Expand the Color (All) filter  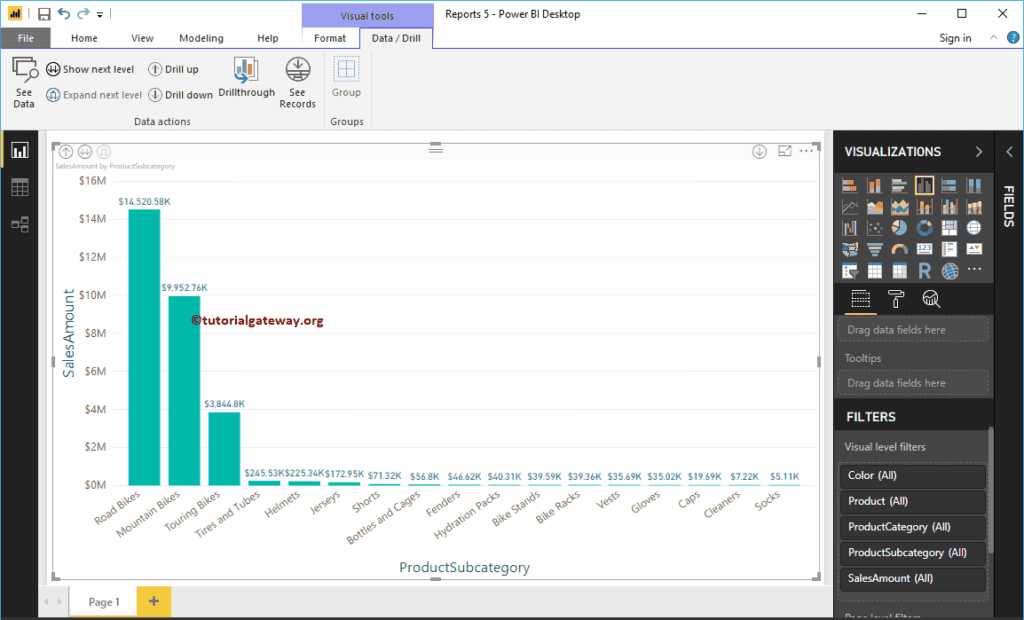pos(912,476)
